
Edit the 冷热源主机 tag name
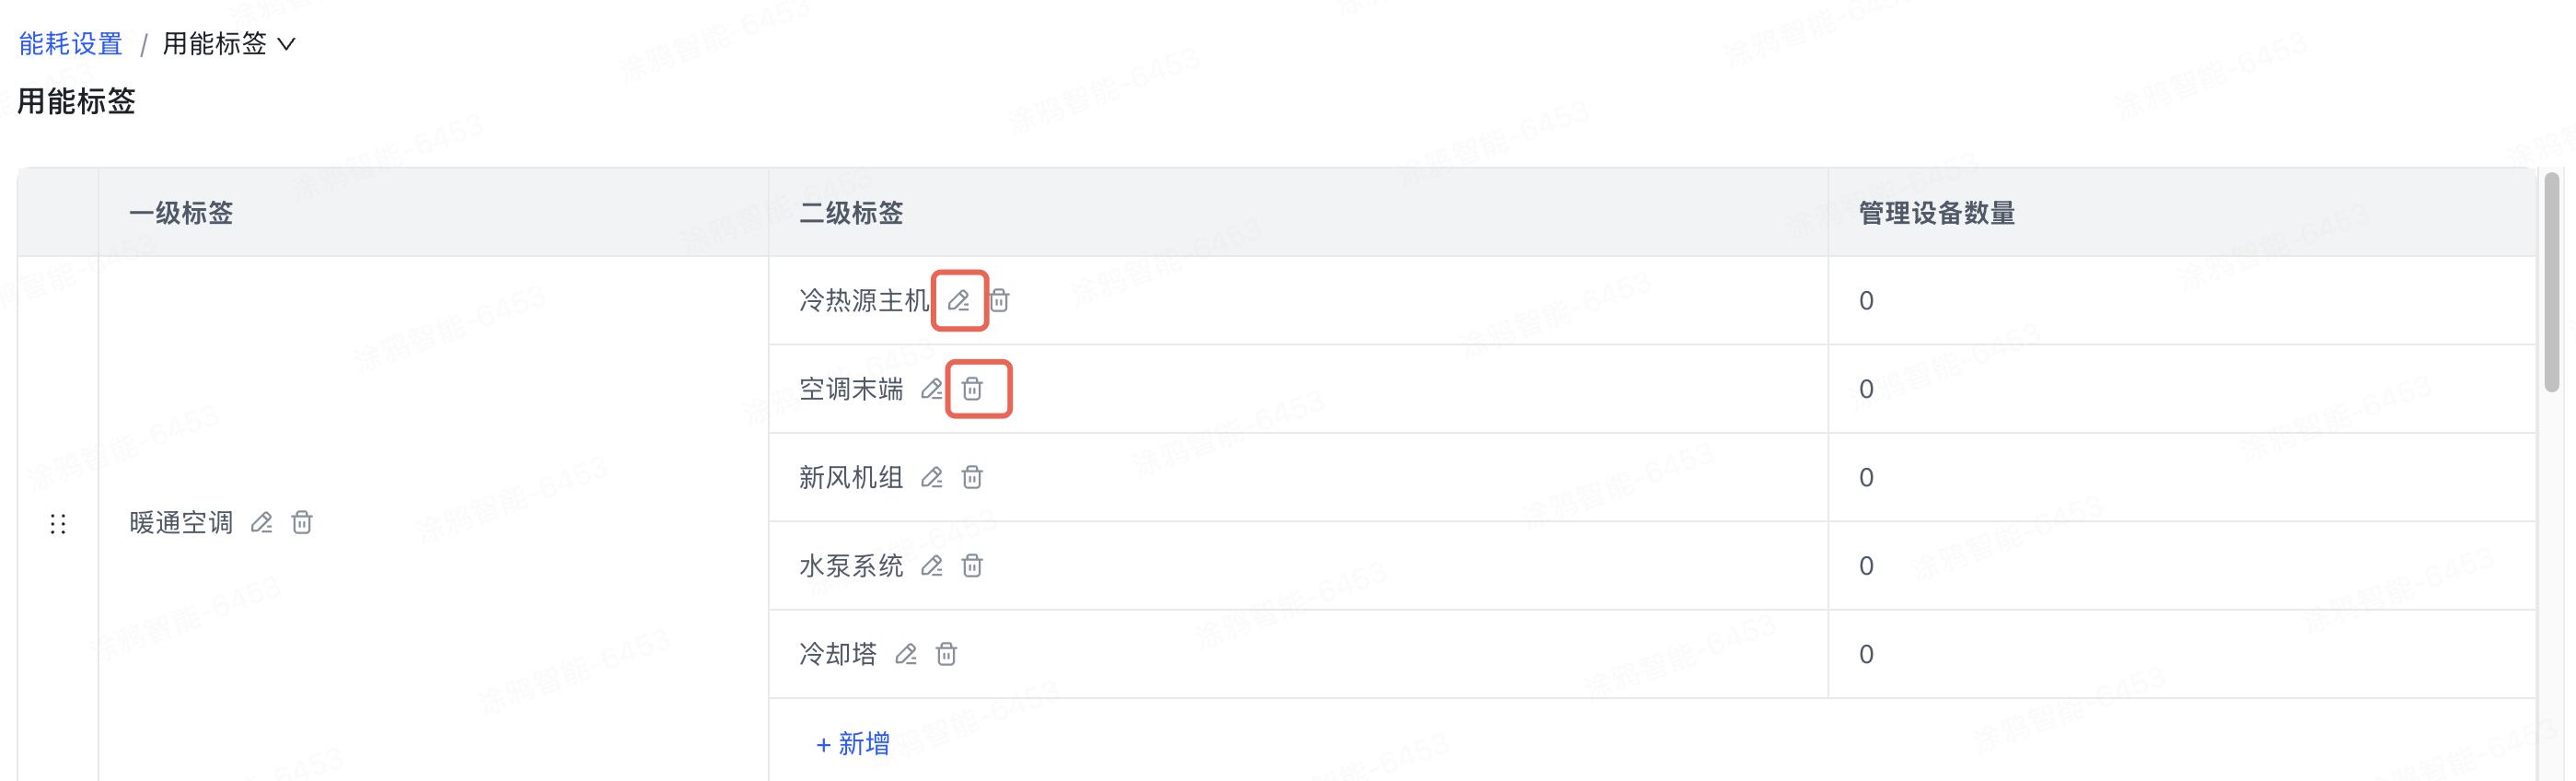point(958,300)
